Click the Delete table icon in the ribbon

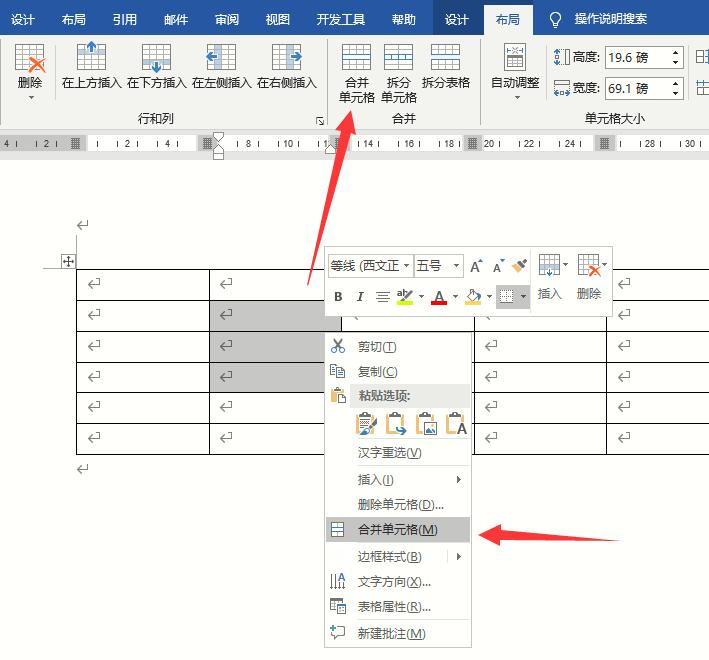(x=30, y=58)
